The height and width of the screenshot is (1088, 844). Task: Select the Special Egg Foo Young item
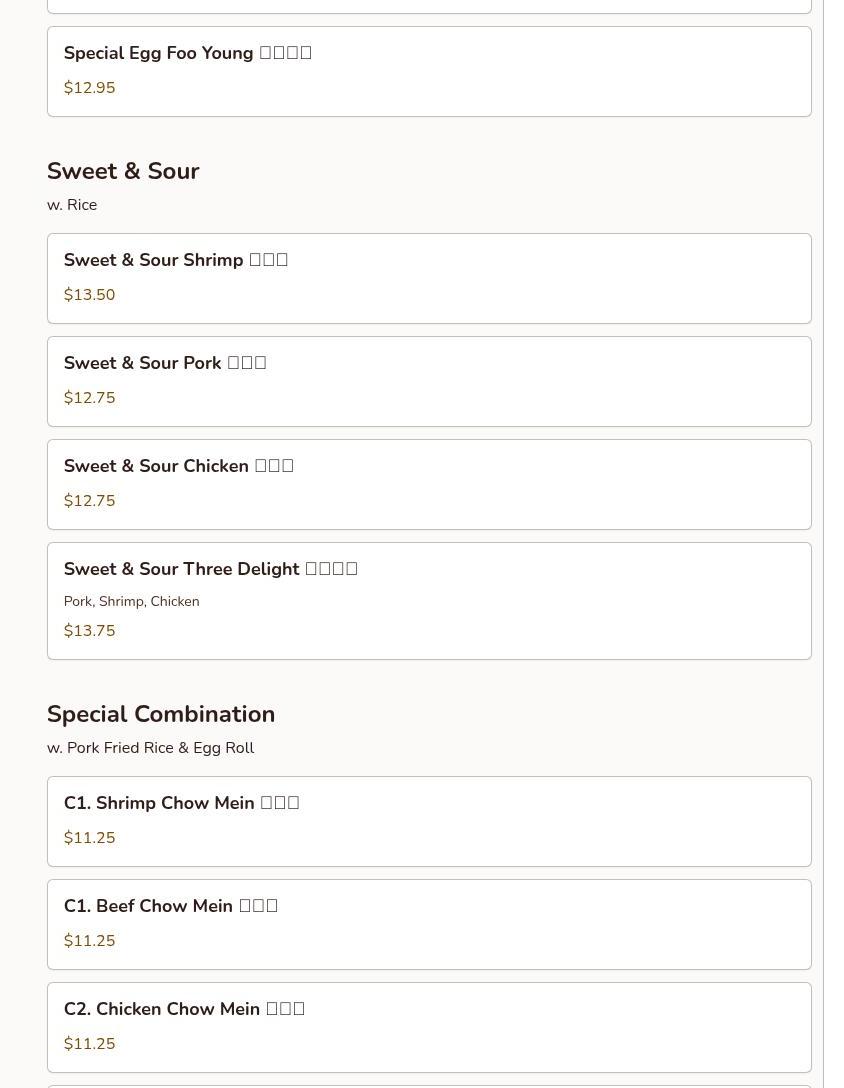point(188,54)
